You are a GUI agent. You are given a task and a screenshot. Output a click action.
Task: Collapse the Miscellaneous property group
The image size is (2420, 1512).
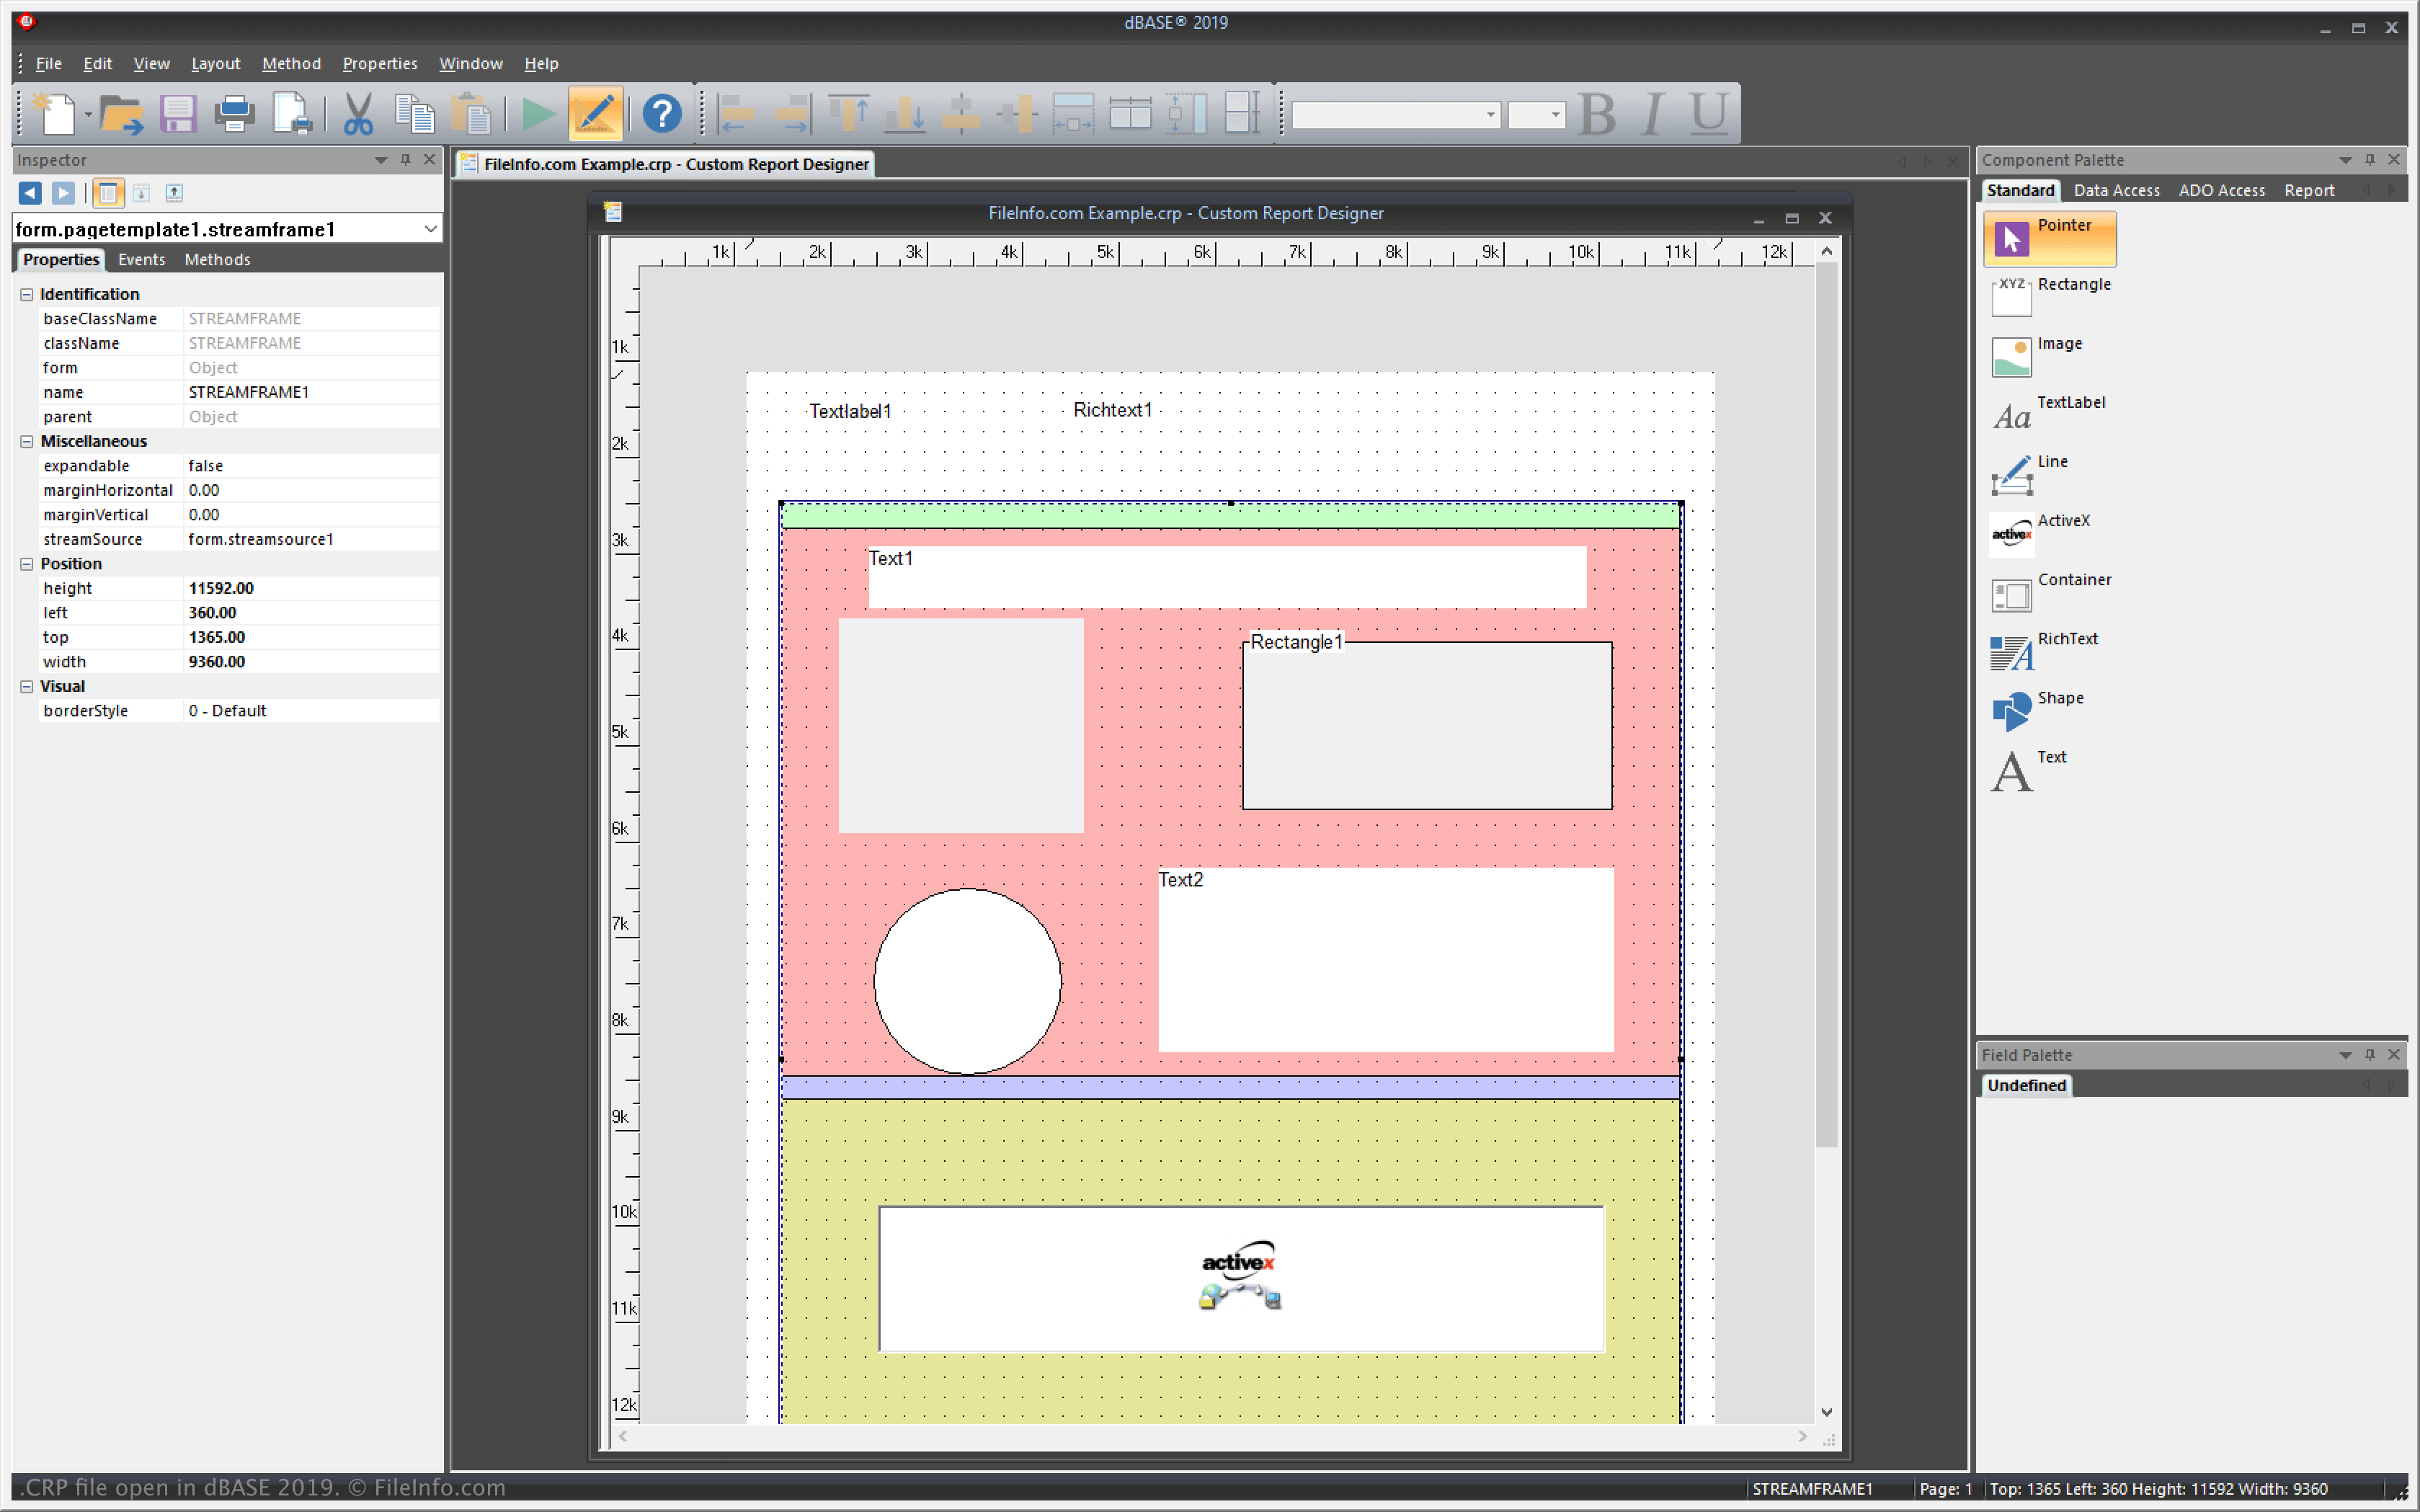[x=27, y=441]
